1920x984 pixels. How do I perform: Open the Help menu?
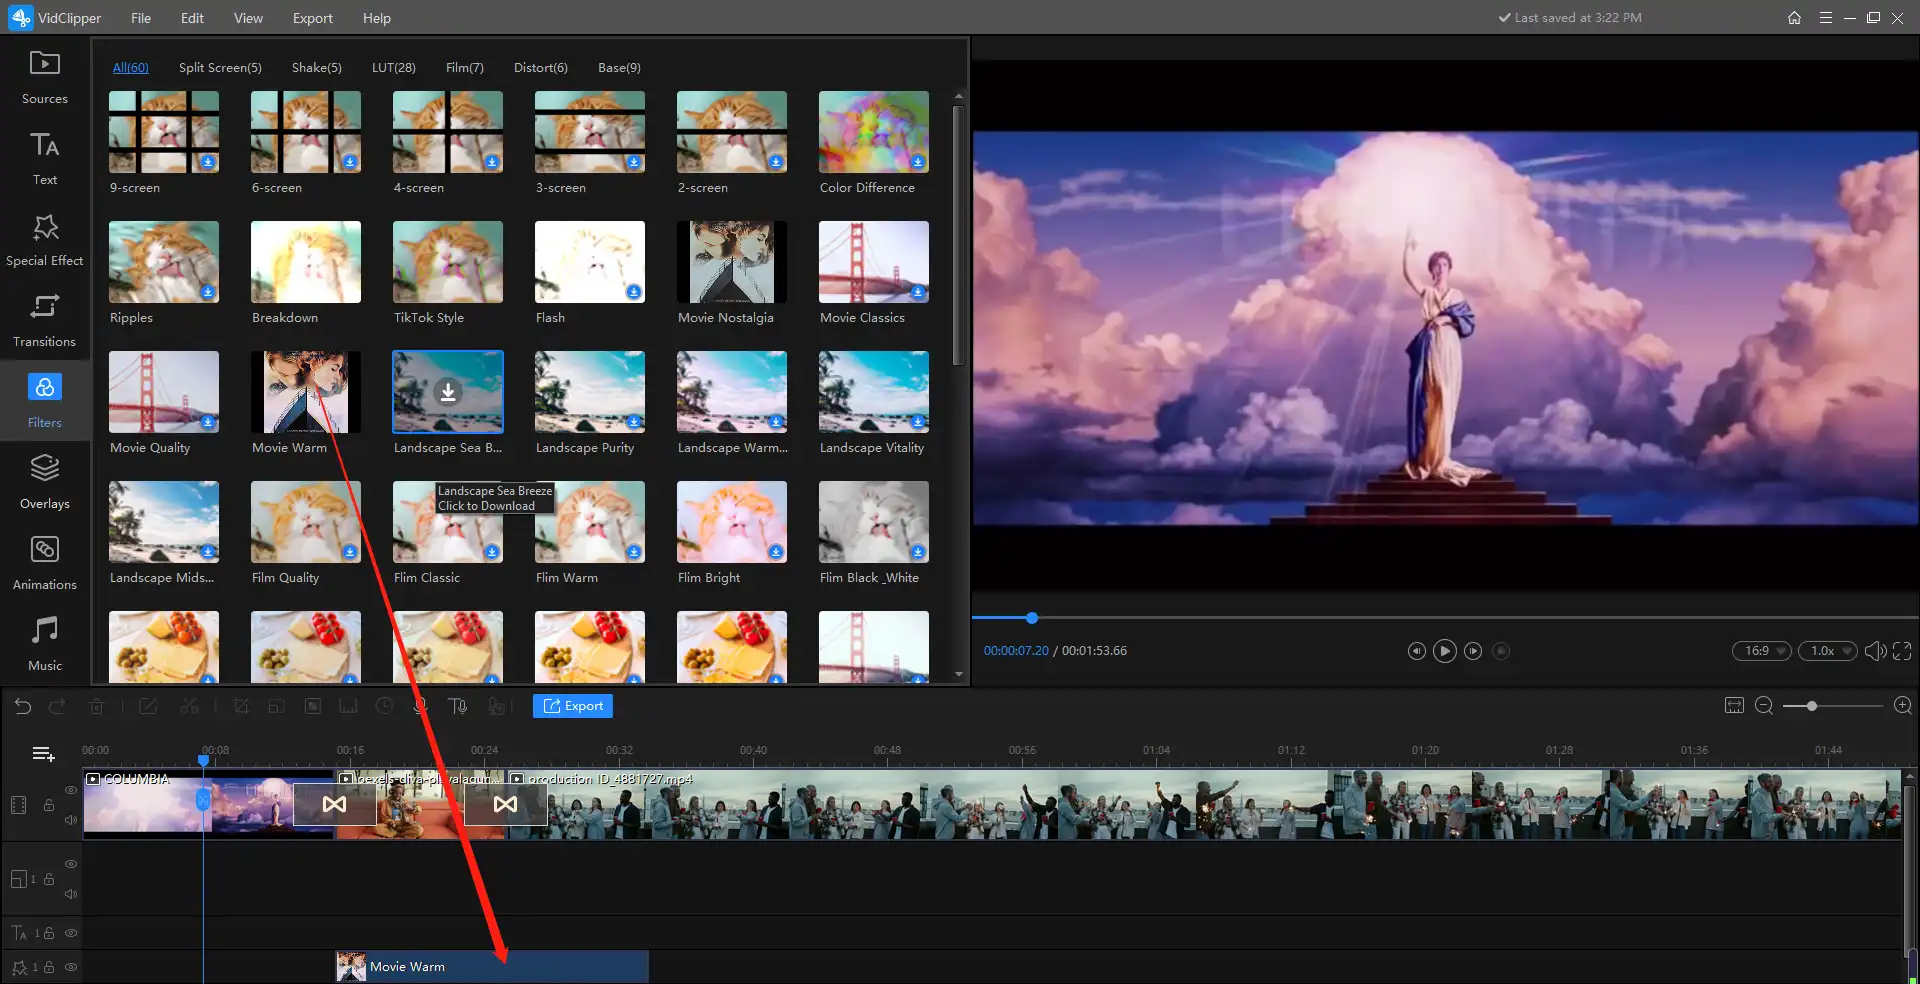pos(377,18)
